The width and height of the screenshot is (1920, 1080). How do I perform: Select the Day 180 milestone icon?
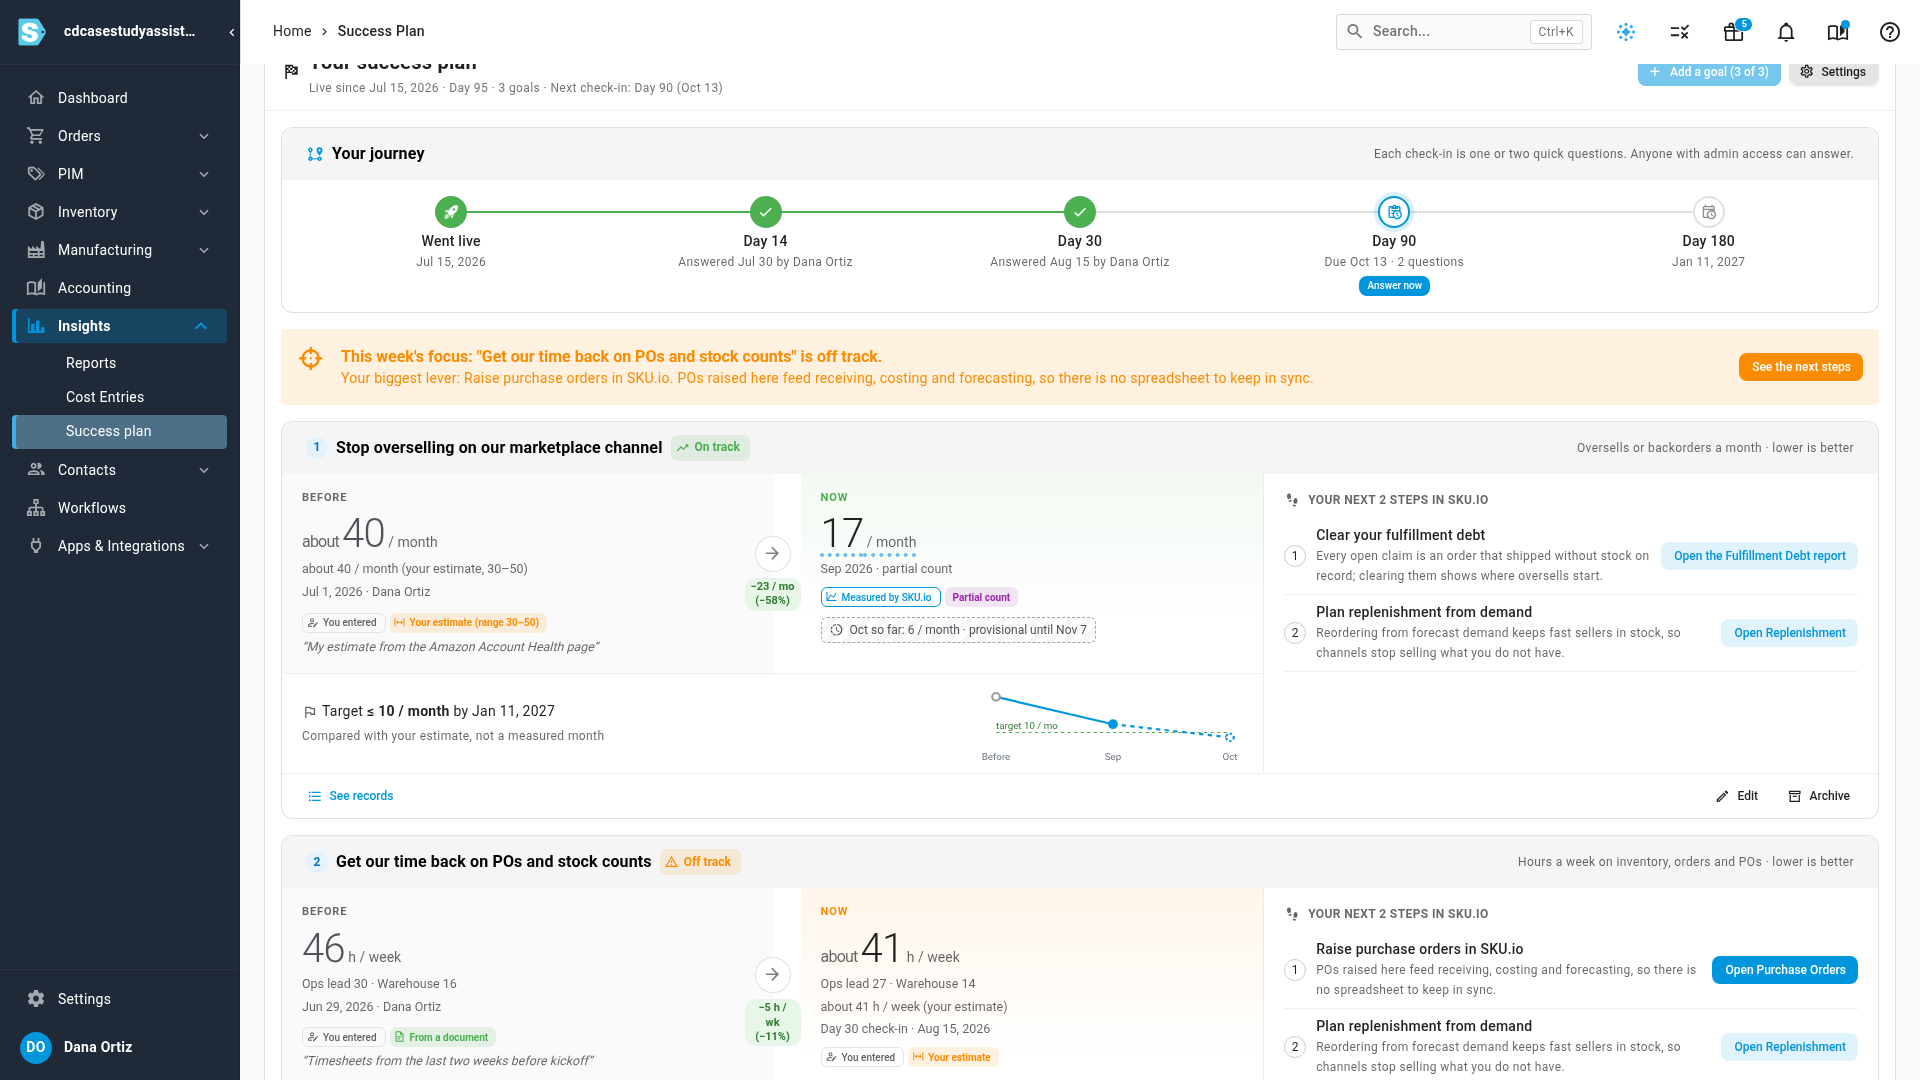tap(1709, 212)
